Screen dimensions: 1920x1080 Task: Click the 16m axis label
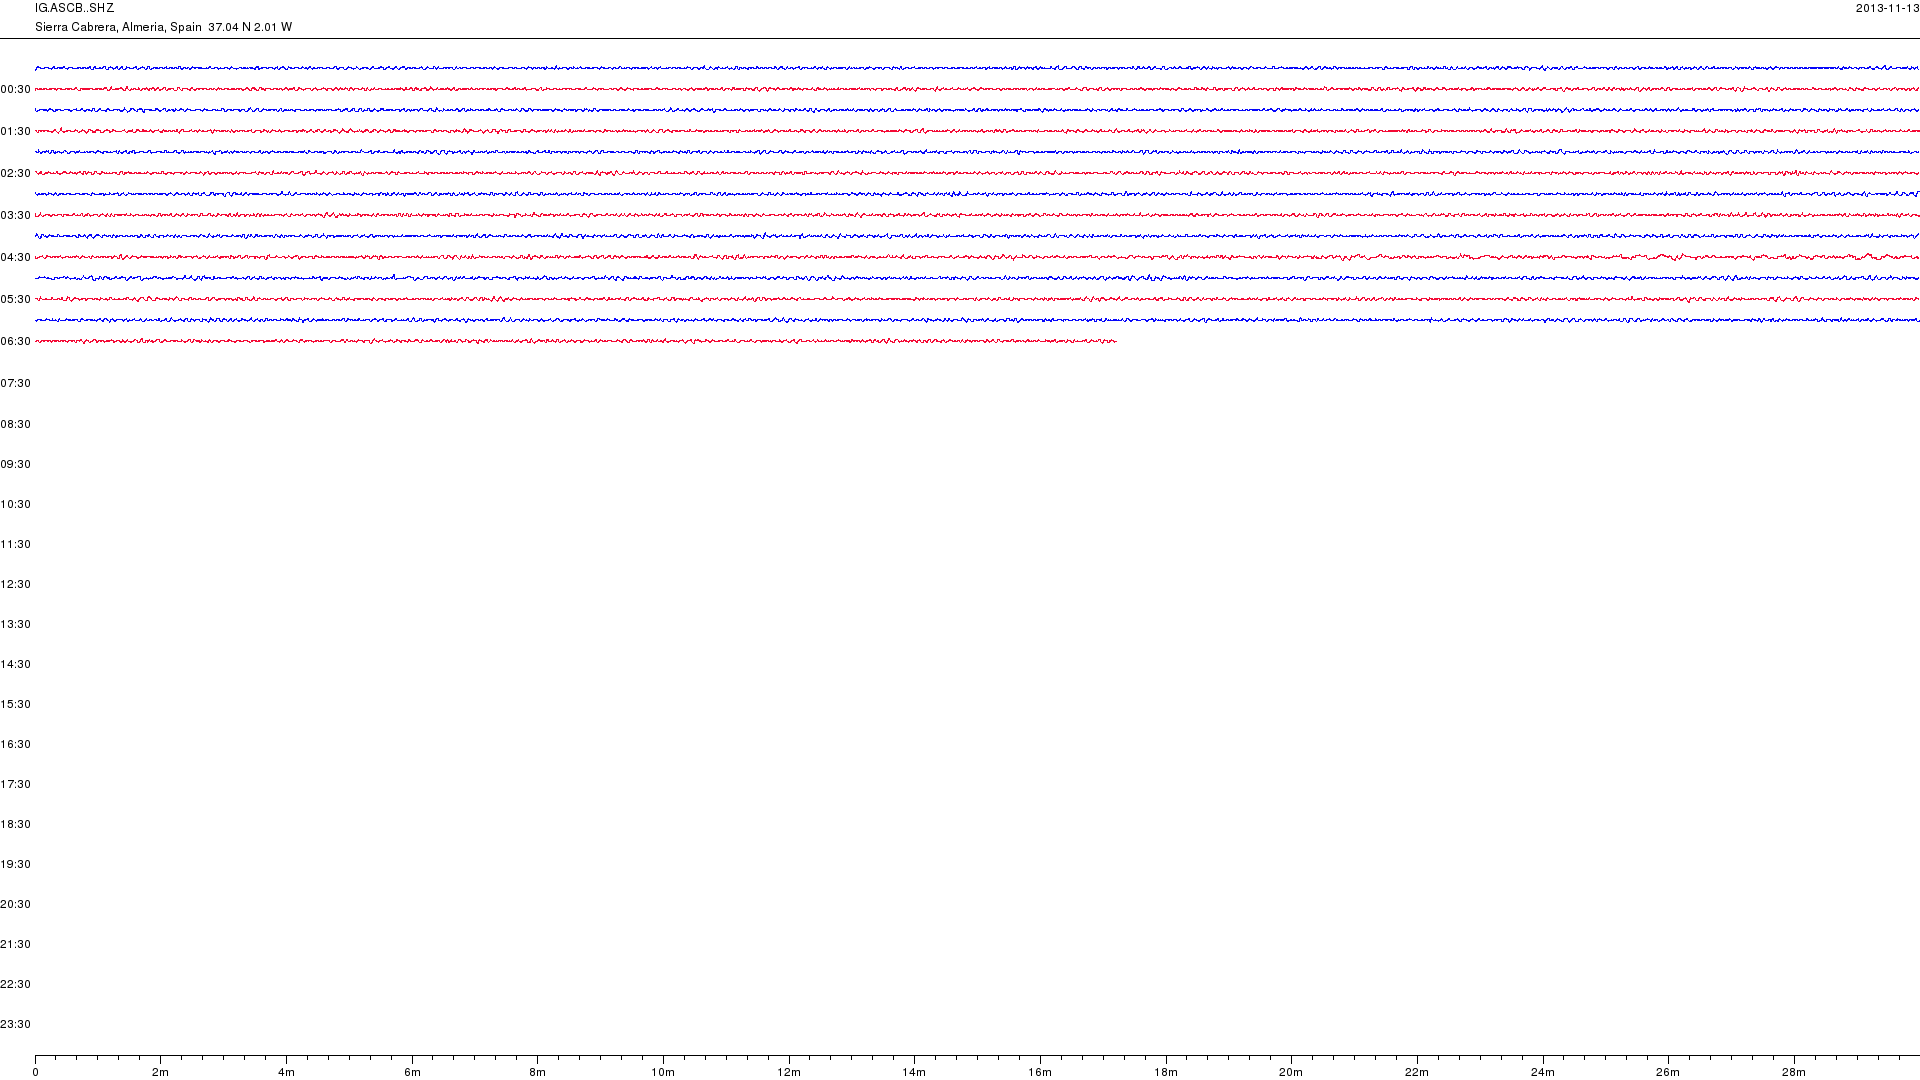(1040, 1072)
